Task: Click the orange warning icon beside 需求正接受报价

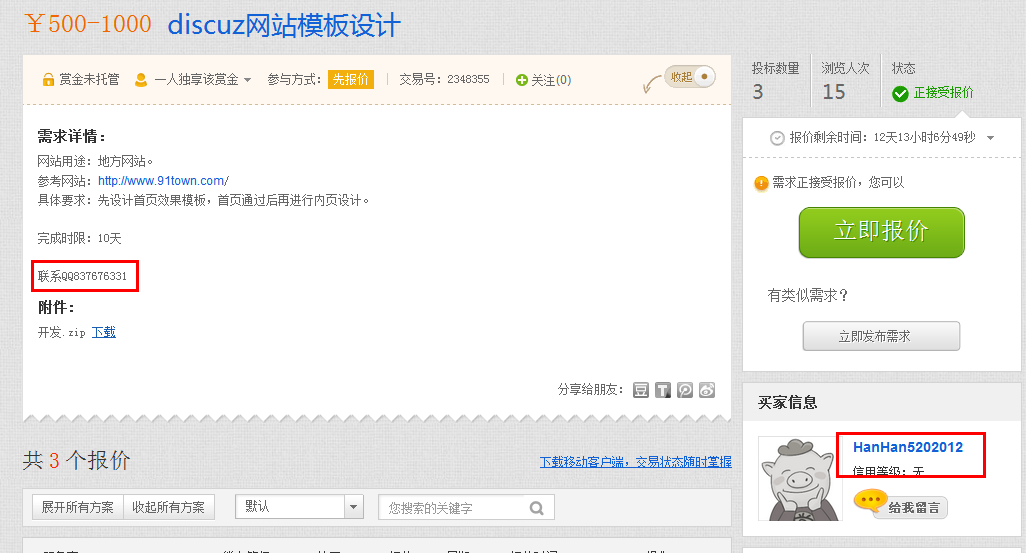Action: click(761, 183)
